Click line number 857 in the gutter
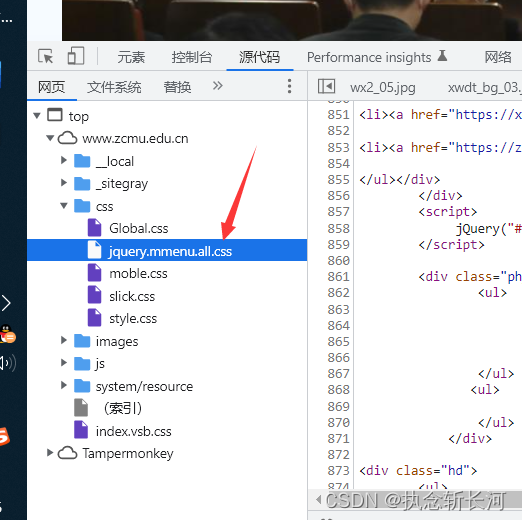 point(338,212)
